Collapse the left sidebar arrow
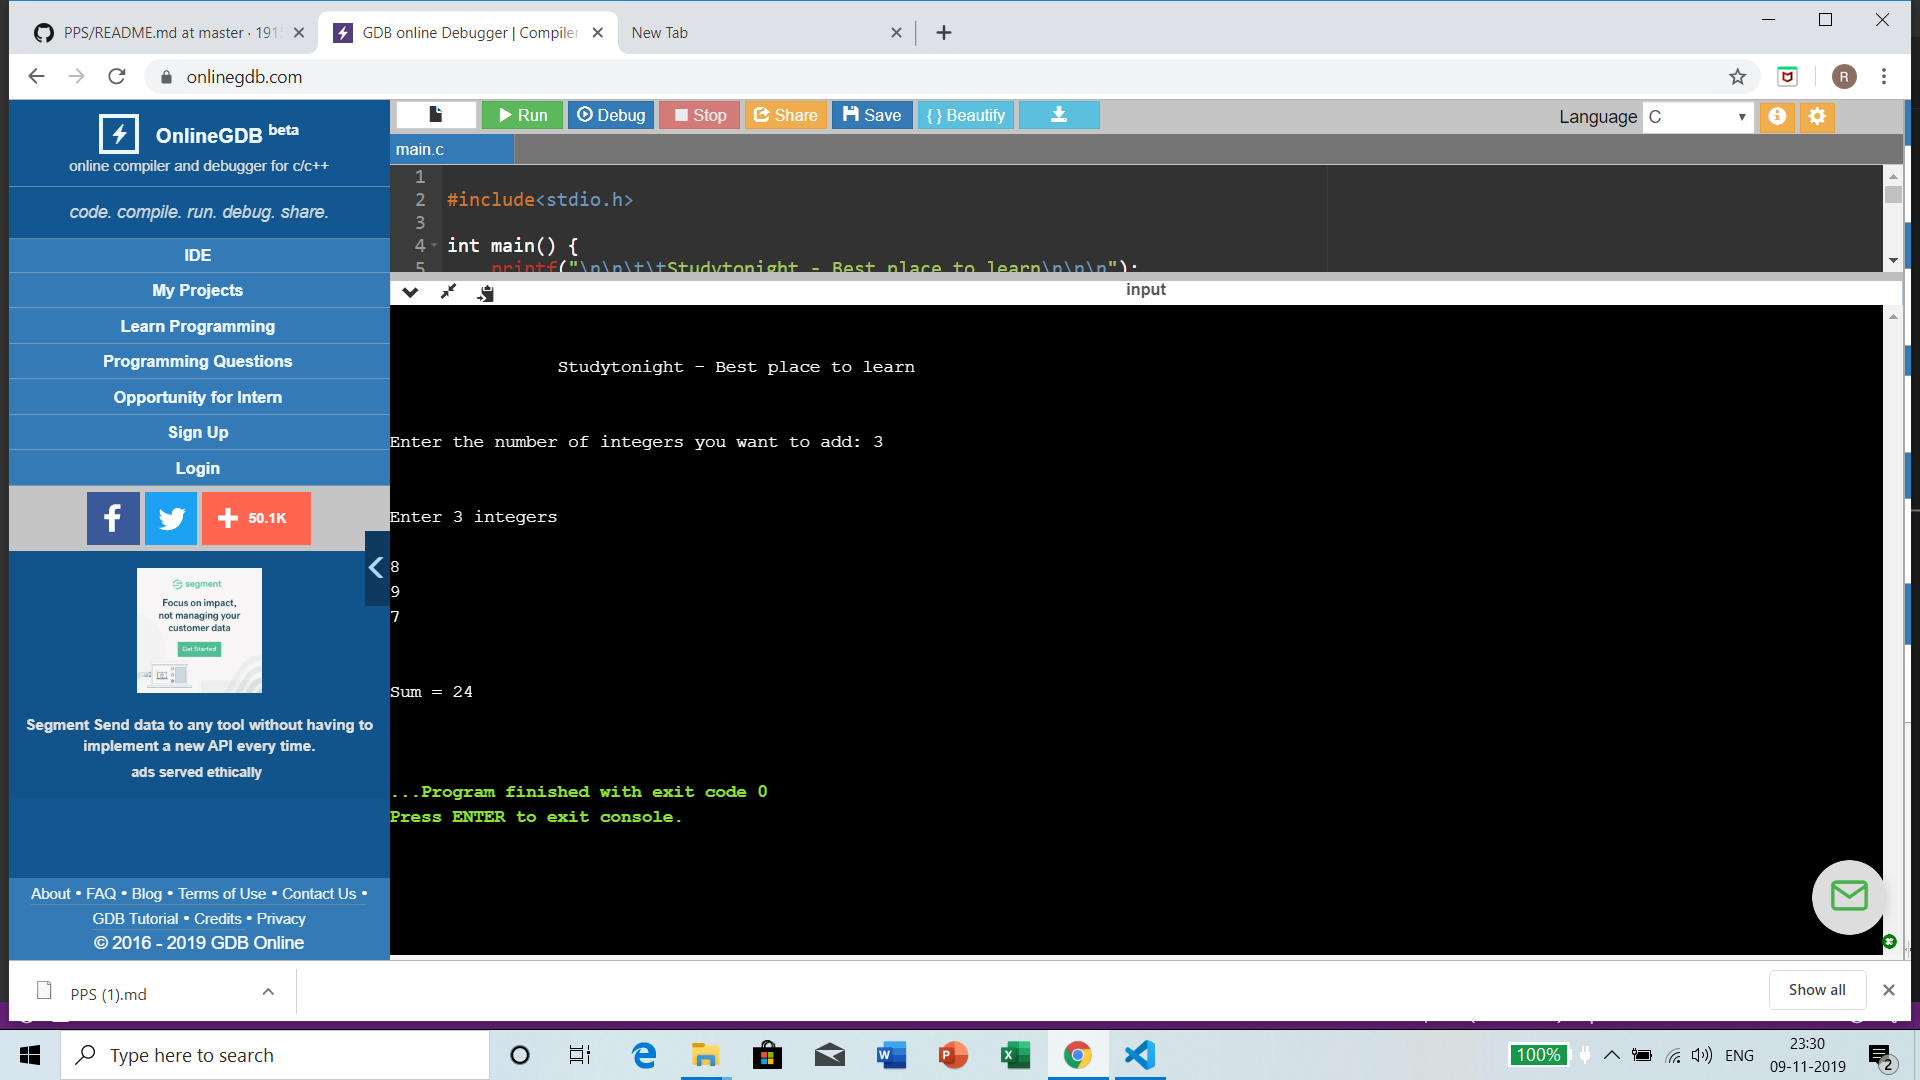 point(376,568)
